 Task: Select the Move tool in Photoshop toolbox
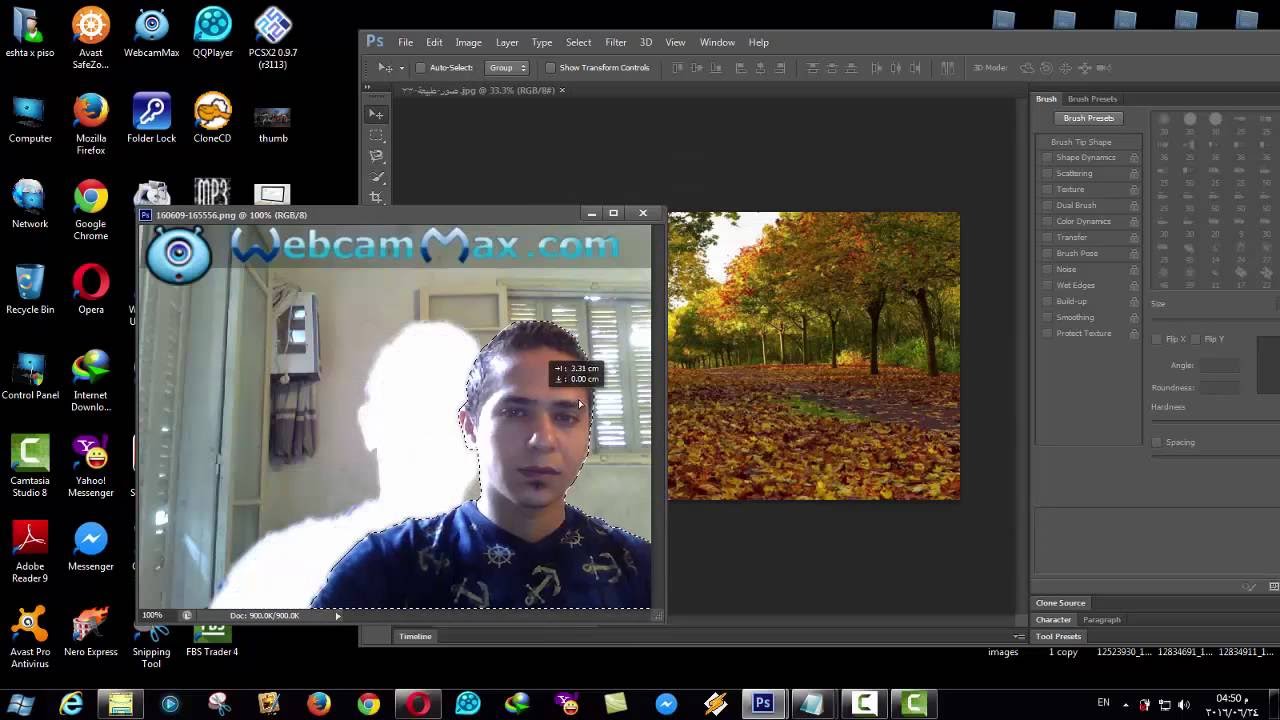(x=376, y=114)
